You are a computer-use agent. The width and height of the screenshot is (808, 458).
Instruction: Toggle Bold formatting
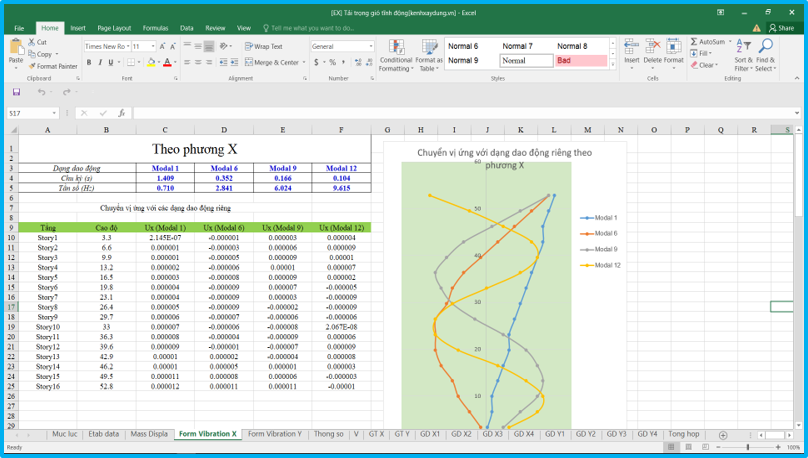coord(88,62)
